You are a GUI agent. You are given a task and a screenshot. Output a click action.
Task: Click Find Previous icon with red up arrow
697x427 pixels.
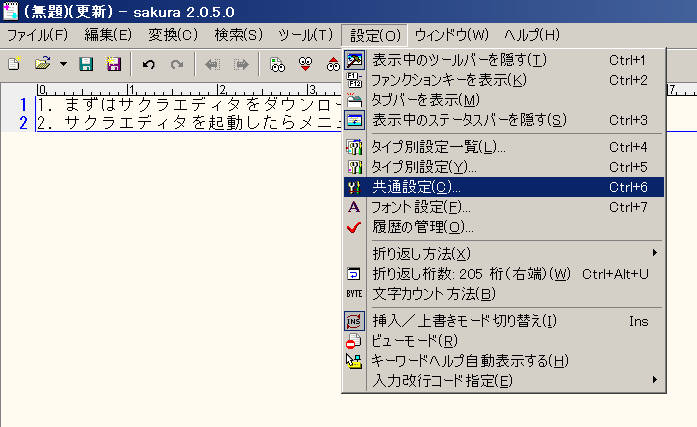(x=331, y=64)
